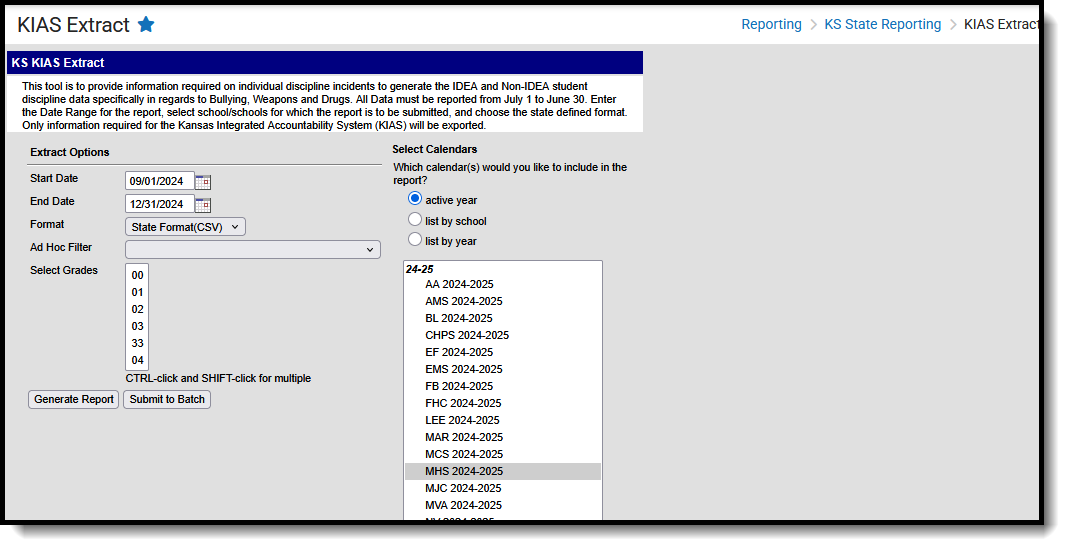Select the MJC 2024-2025 calendar
1069x550 pixels.
502,489
